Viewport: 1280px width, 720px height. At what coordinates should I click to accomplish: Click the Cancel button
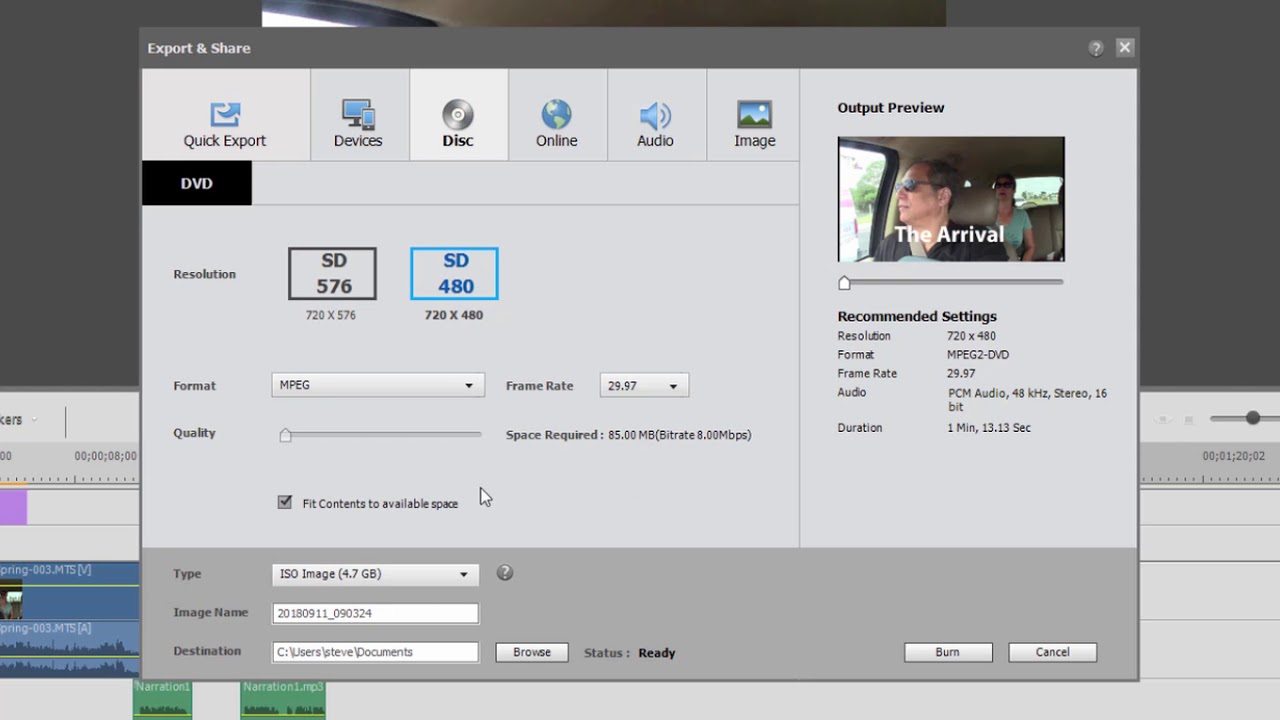click(x=1052, y=652)
